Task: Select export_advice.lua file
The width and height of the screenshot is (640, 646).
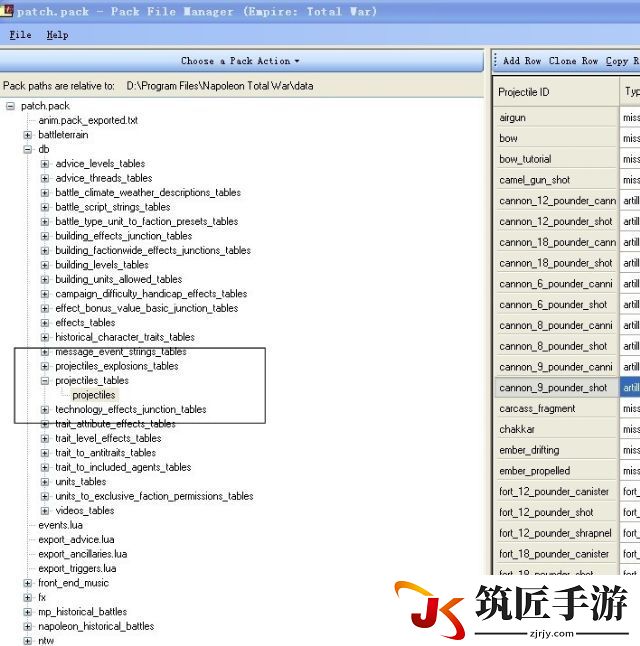Action: [76, 540]
